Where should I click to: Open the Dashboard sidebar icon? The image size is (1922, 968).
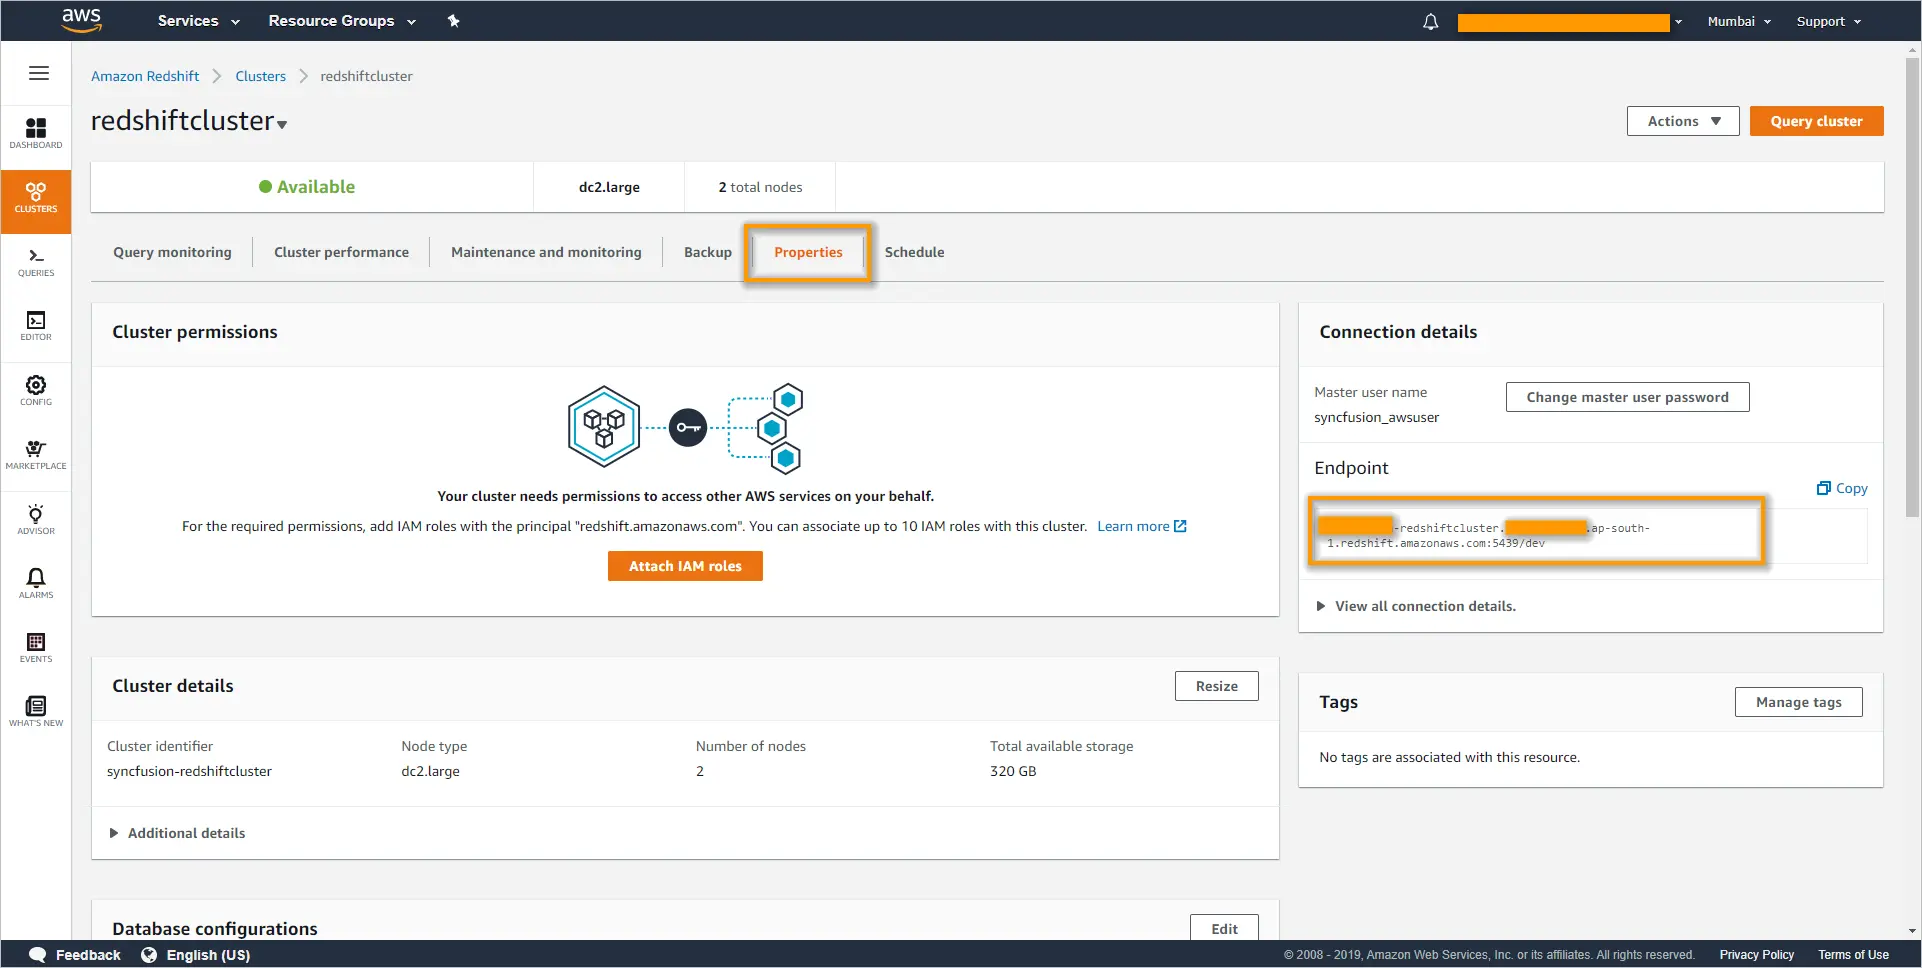(x=36, y=132)
